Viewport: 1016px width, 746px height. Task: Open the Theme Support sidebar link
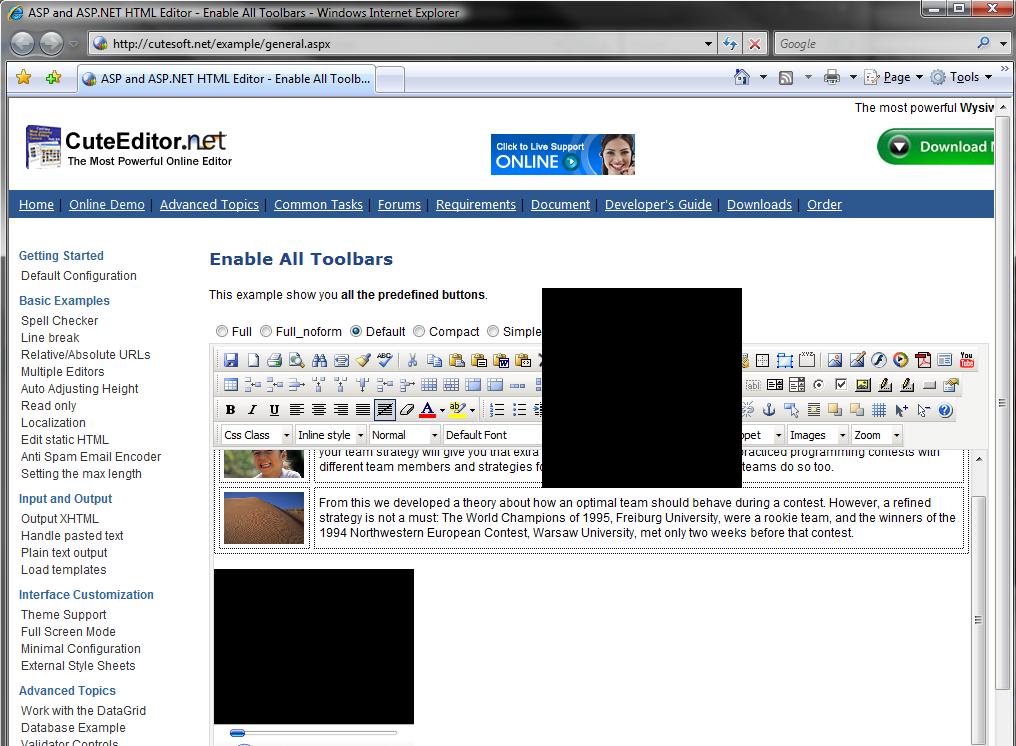coord(64,615)
